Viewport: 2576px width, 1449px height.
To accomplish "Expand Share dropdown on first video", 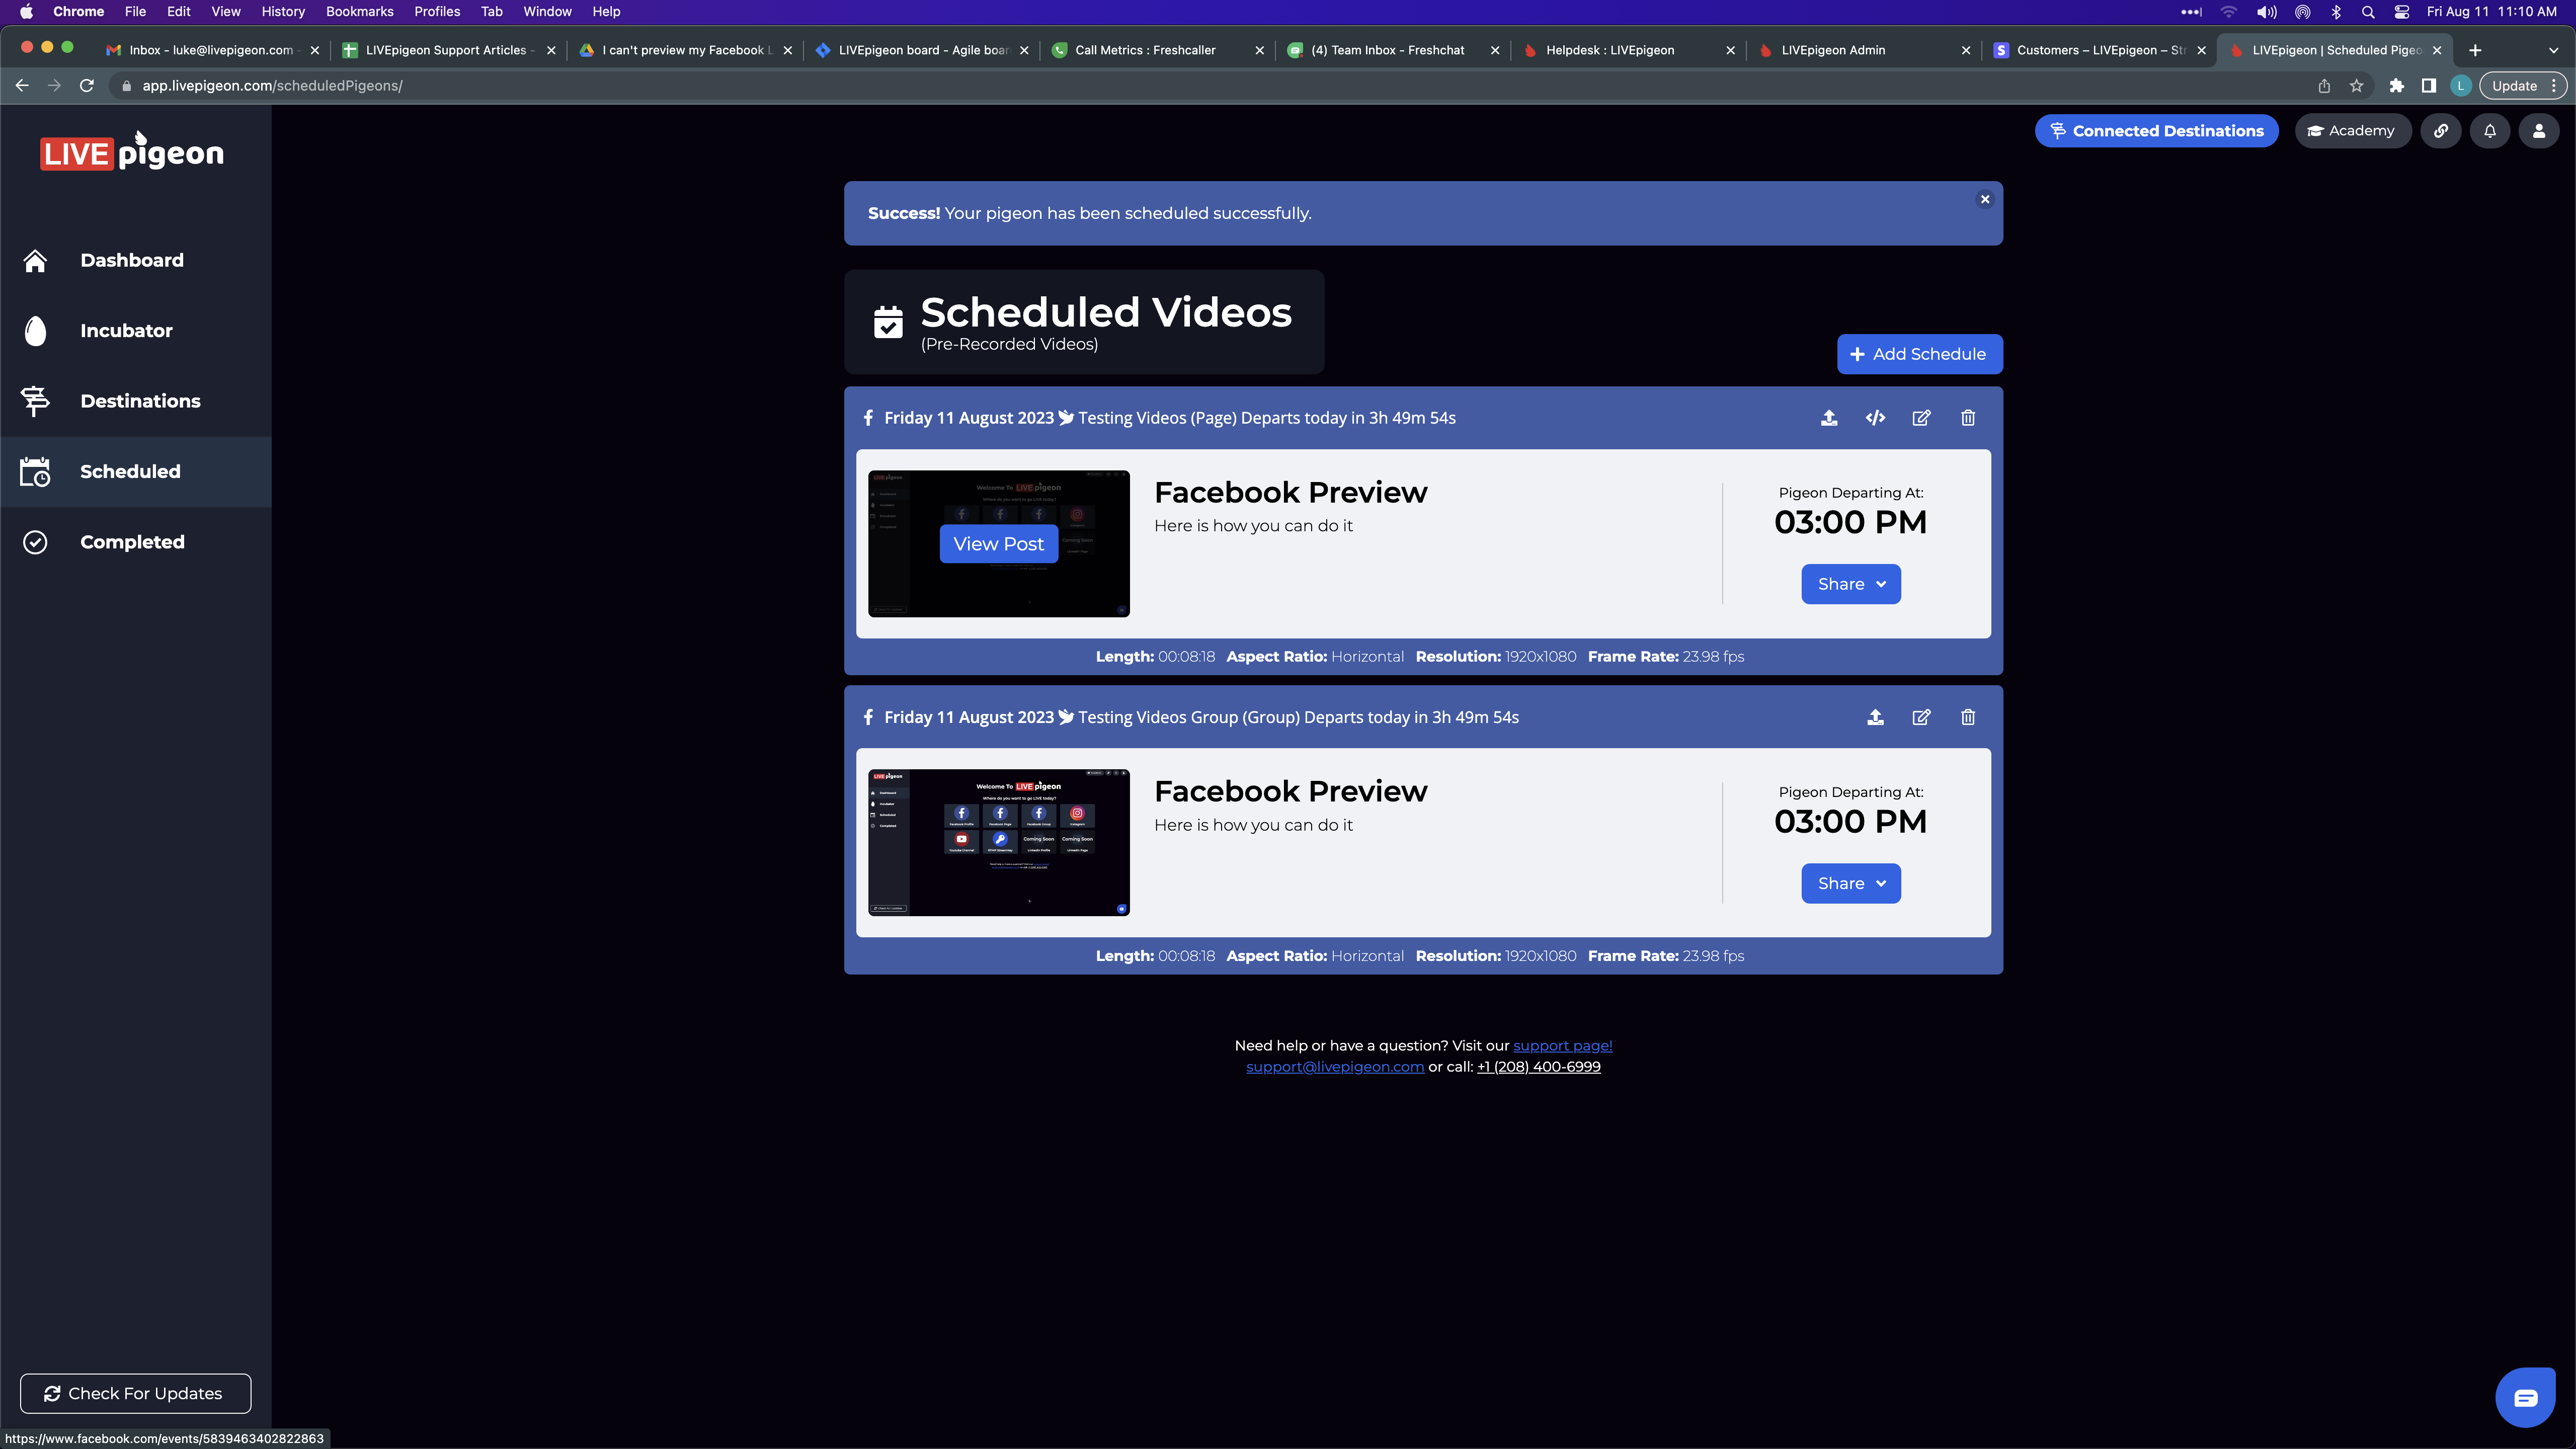I will click(x=1850, y=584).
